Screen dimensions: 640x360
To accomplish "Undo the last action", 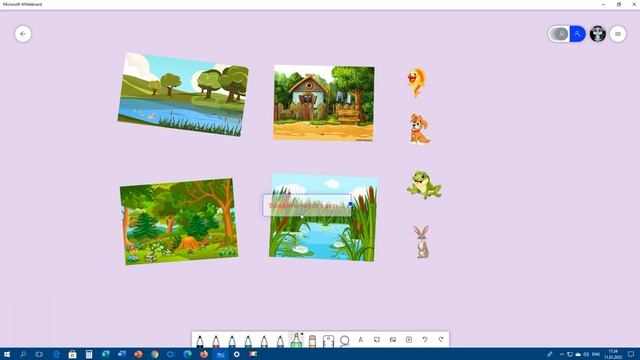I will click(x=425, y=340).
